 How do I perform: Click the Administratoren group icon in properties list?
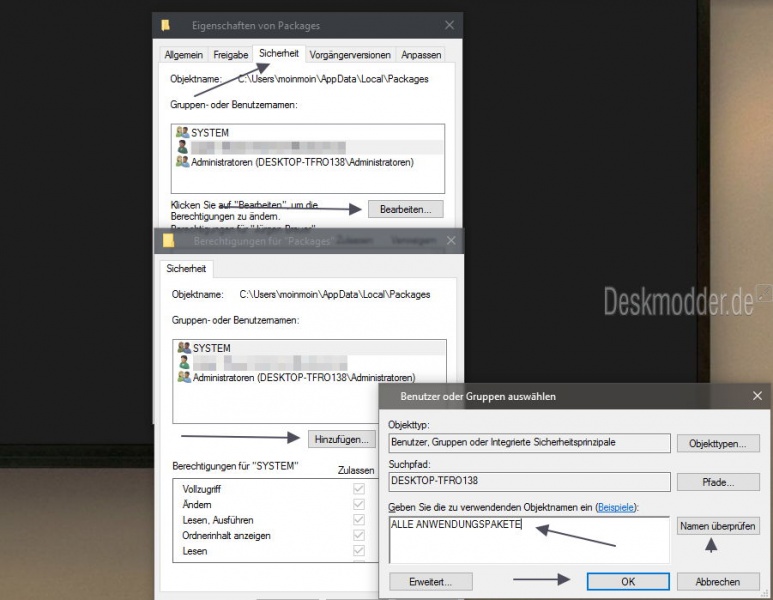click(x=182, y=162)
